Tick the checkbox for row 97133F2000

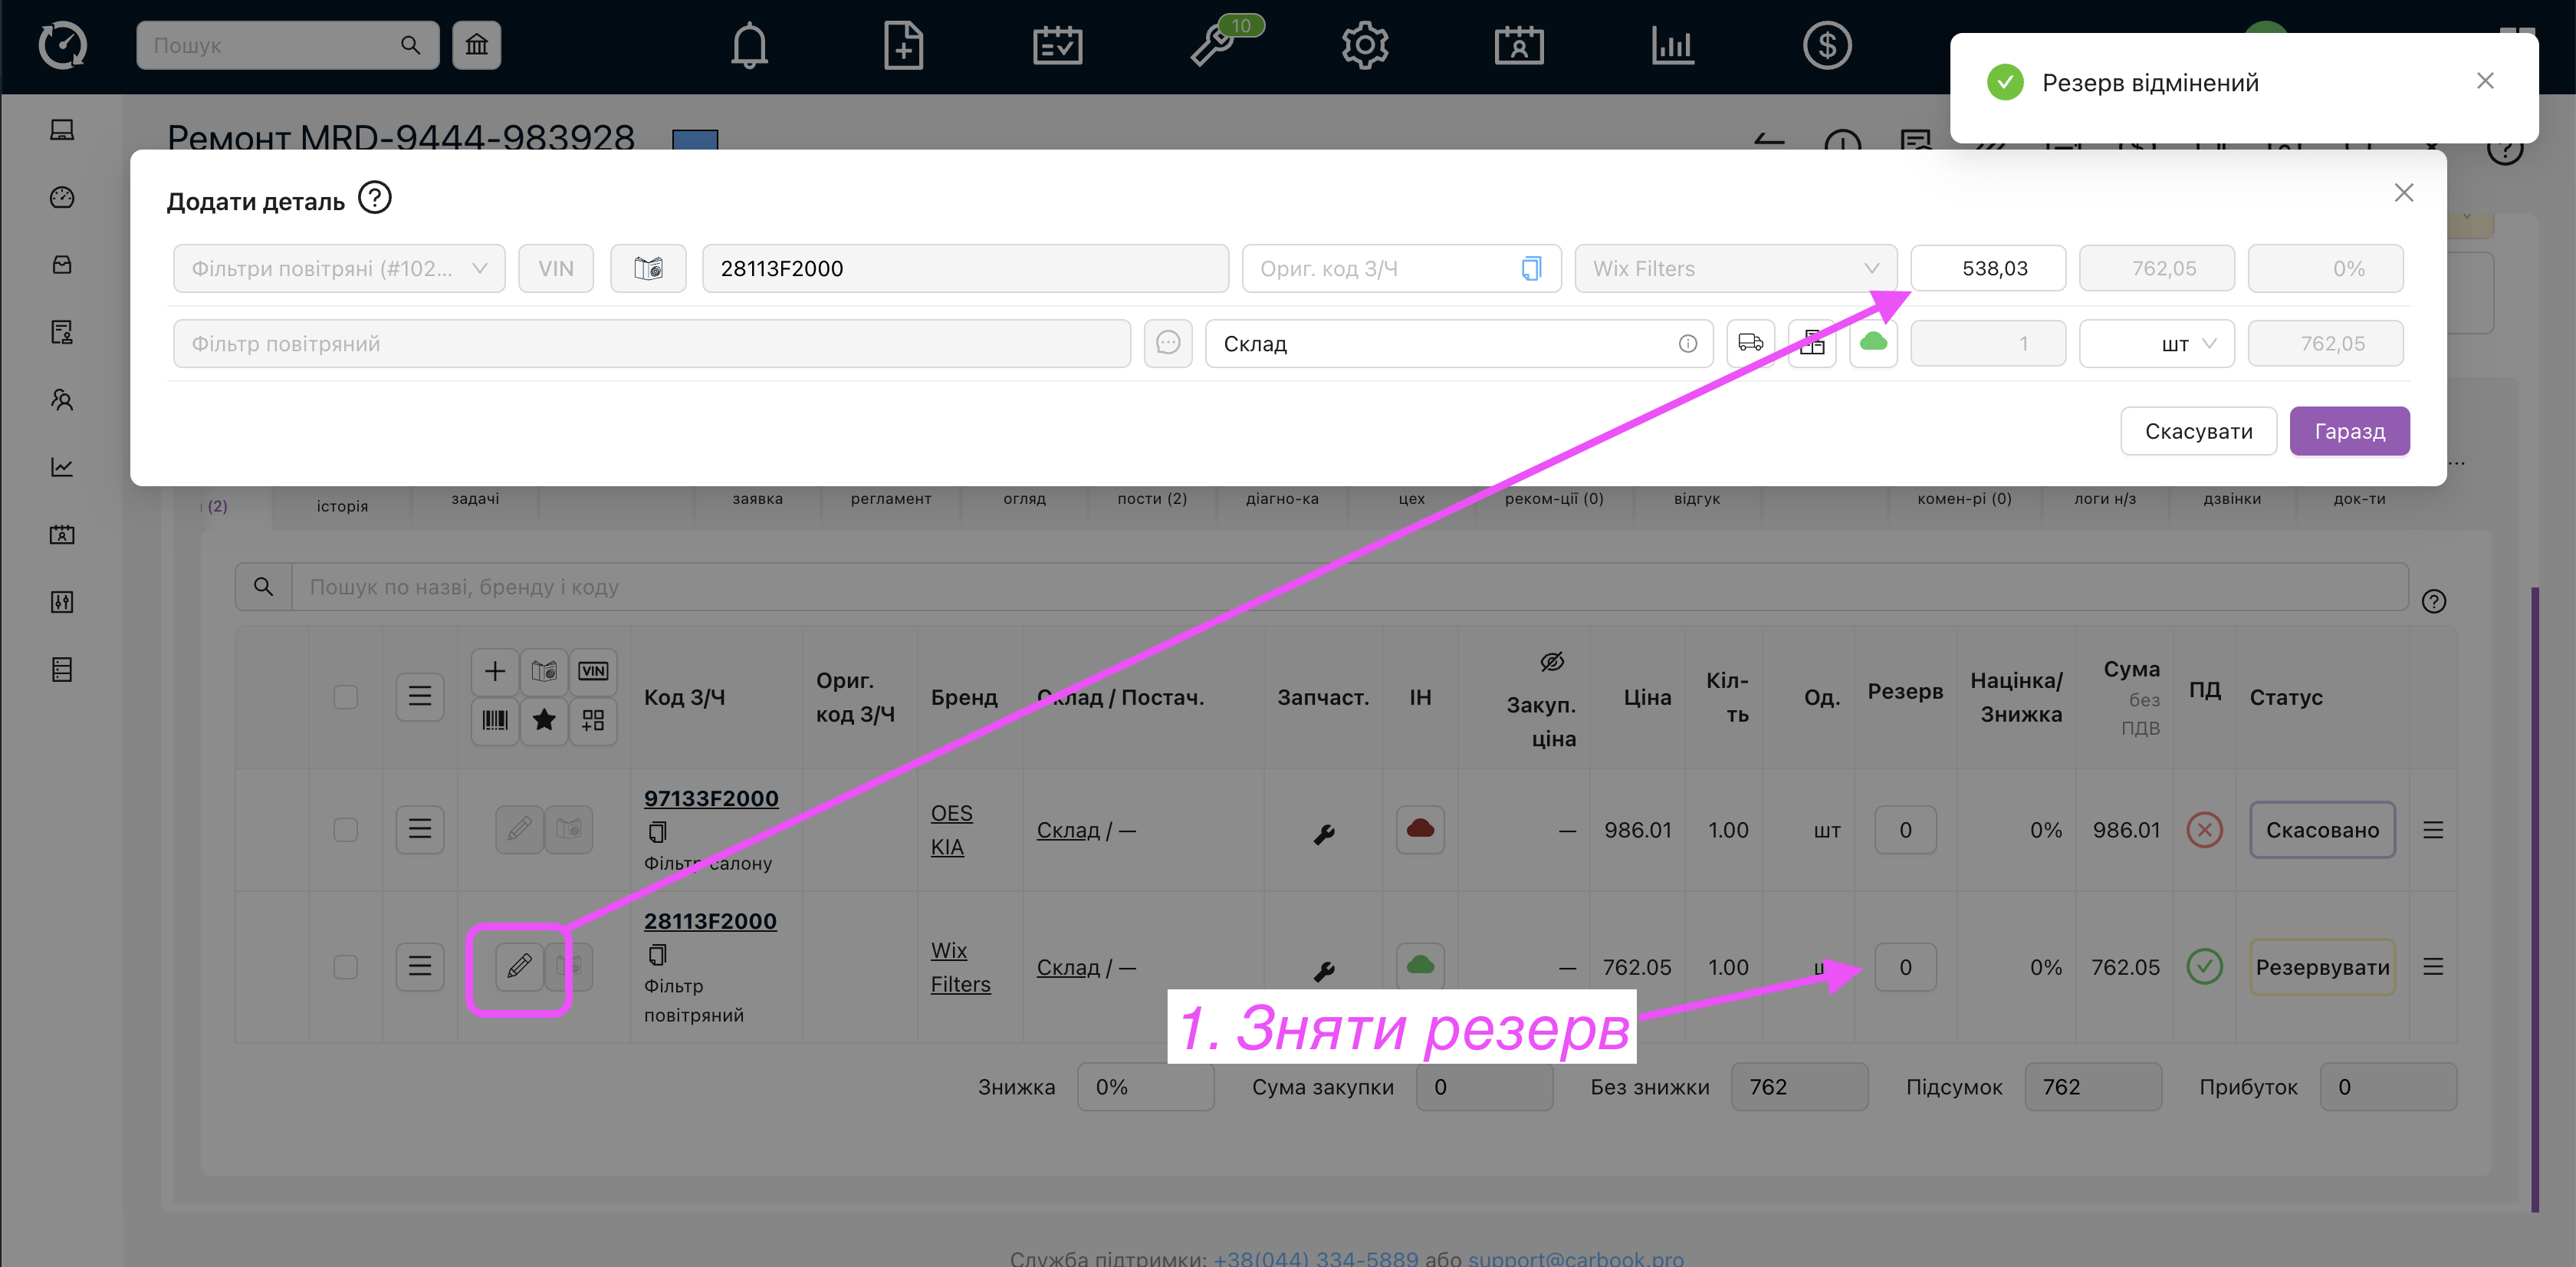coord(346,830)
